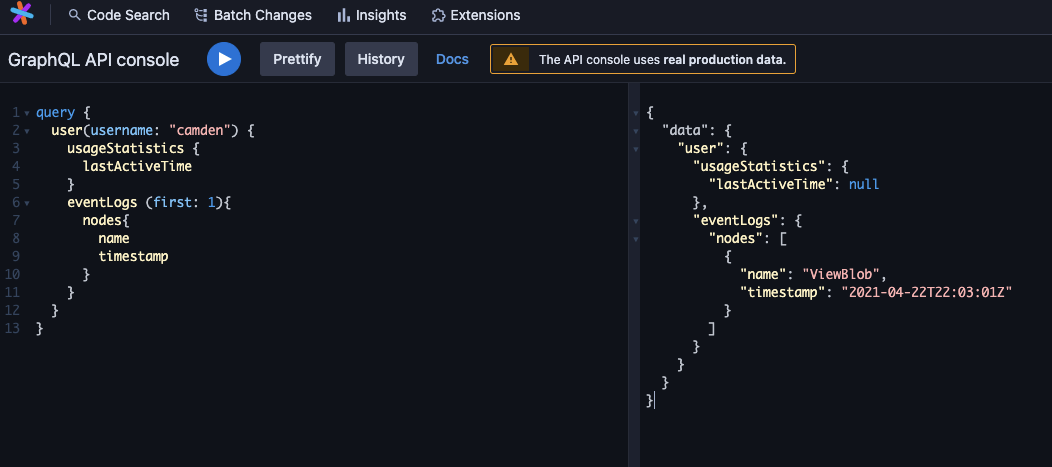This screenshot has width=1052, height=467.
Task: Click the warning triangle icon
Action: point(511,59)
